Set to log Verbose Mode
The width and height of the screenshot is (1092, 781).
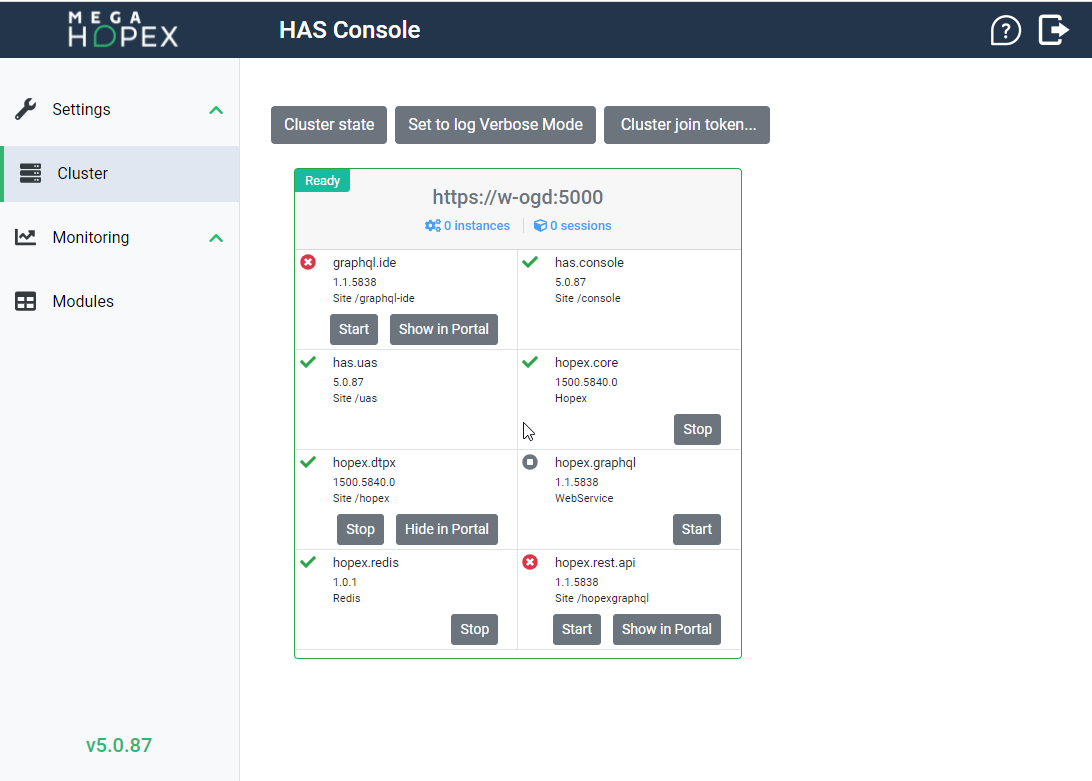pyautogui.click(x=495, y=125)
